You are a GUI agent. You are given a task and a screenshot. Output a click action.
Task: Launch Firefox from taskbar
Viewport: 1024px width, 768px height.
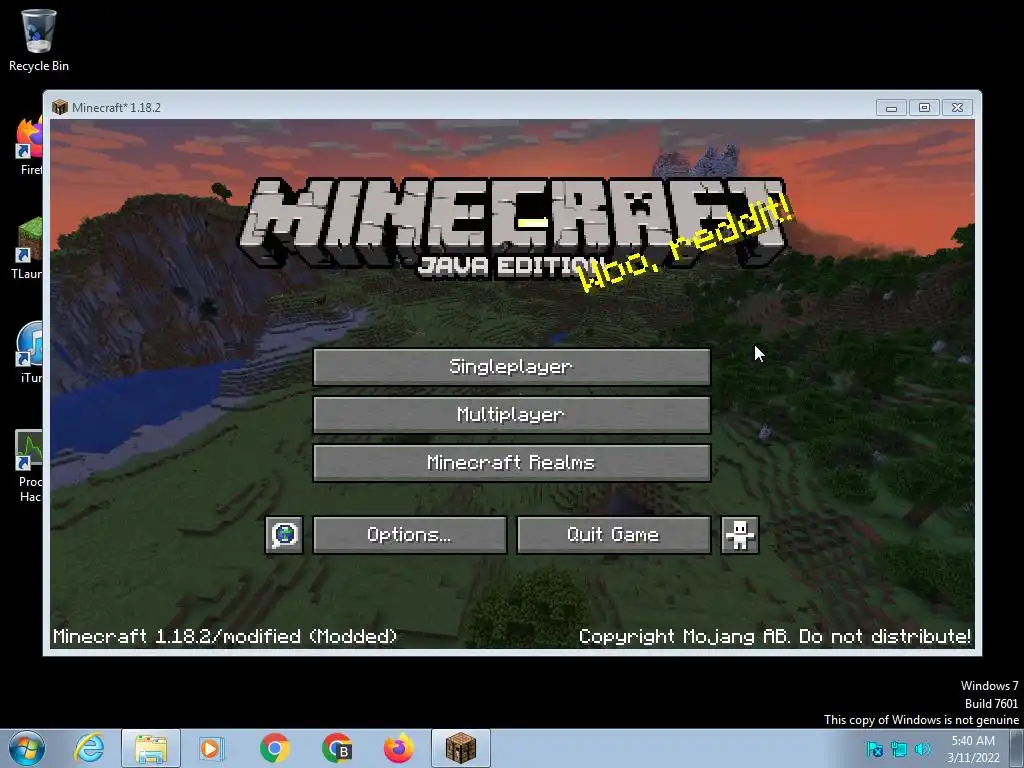coord(398,748)
